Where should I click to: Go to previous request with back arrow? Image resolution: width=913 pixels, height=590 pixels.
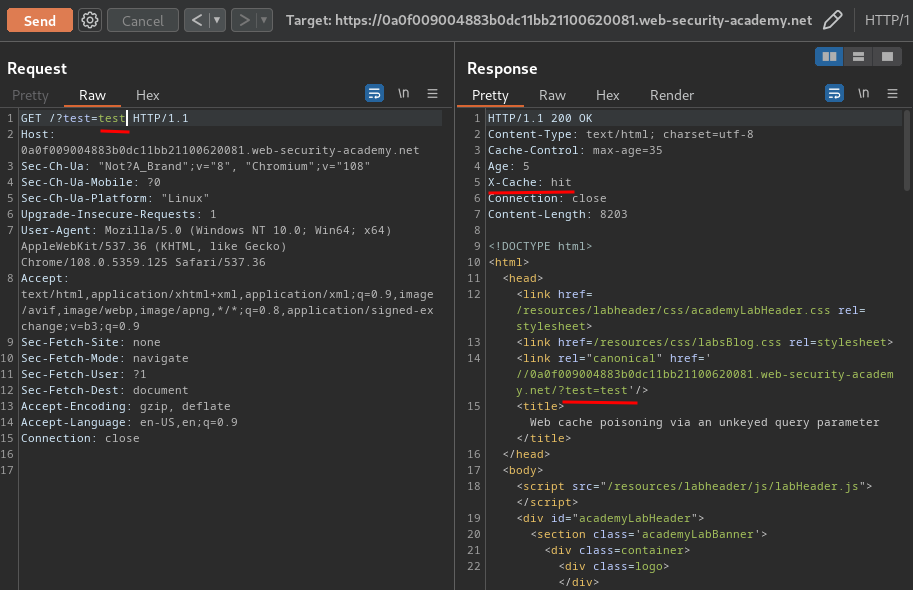point(197,20)
